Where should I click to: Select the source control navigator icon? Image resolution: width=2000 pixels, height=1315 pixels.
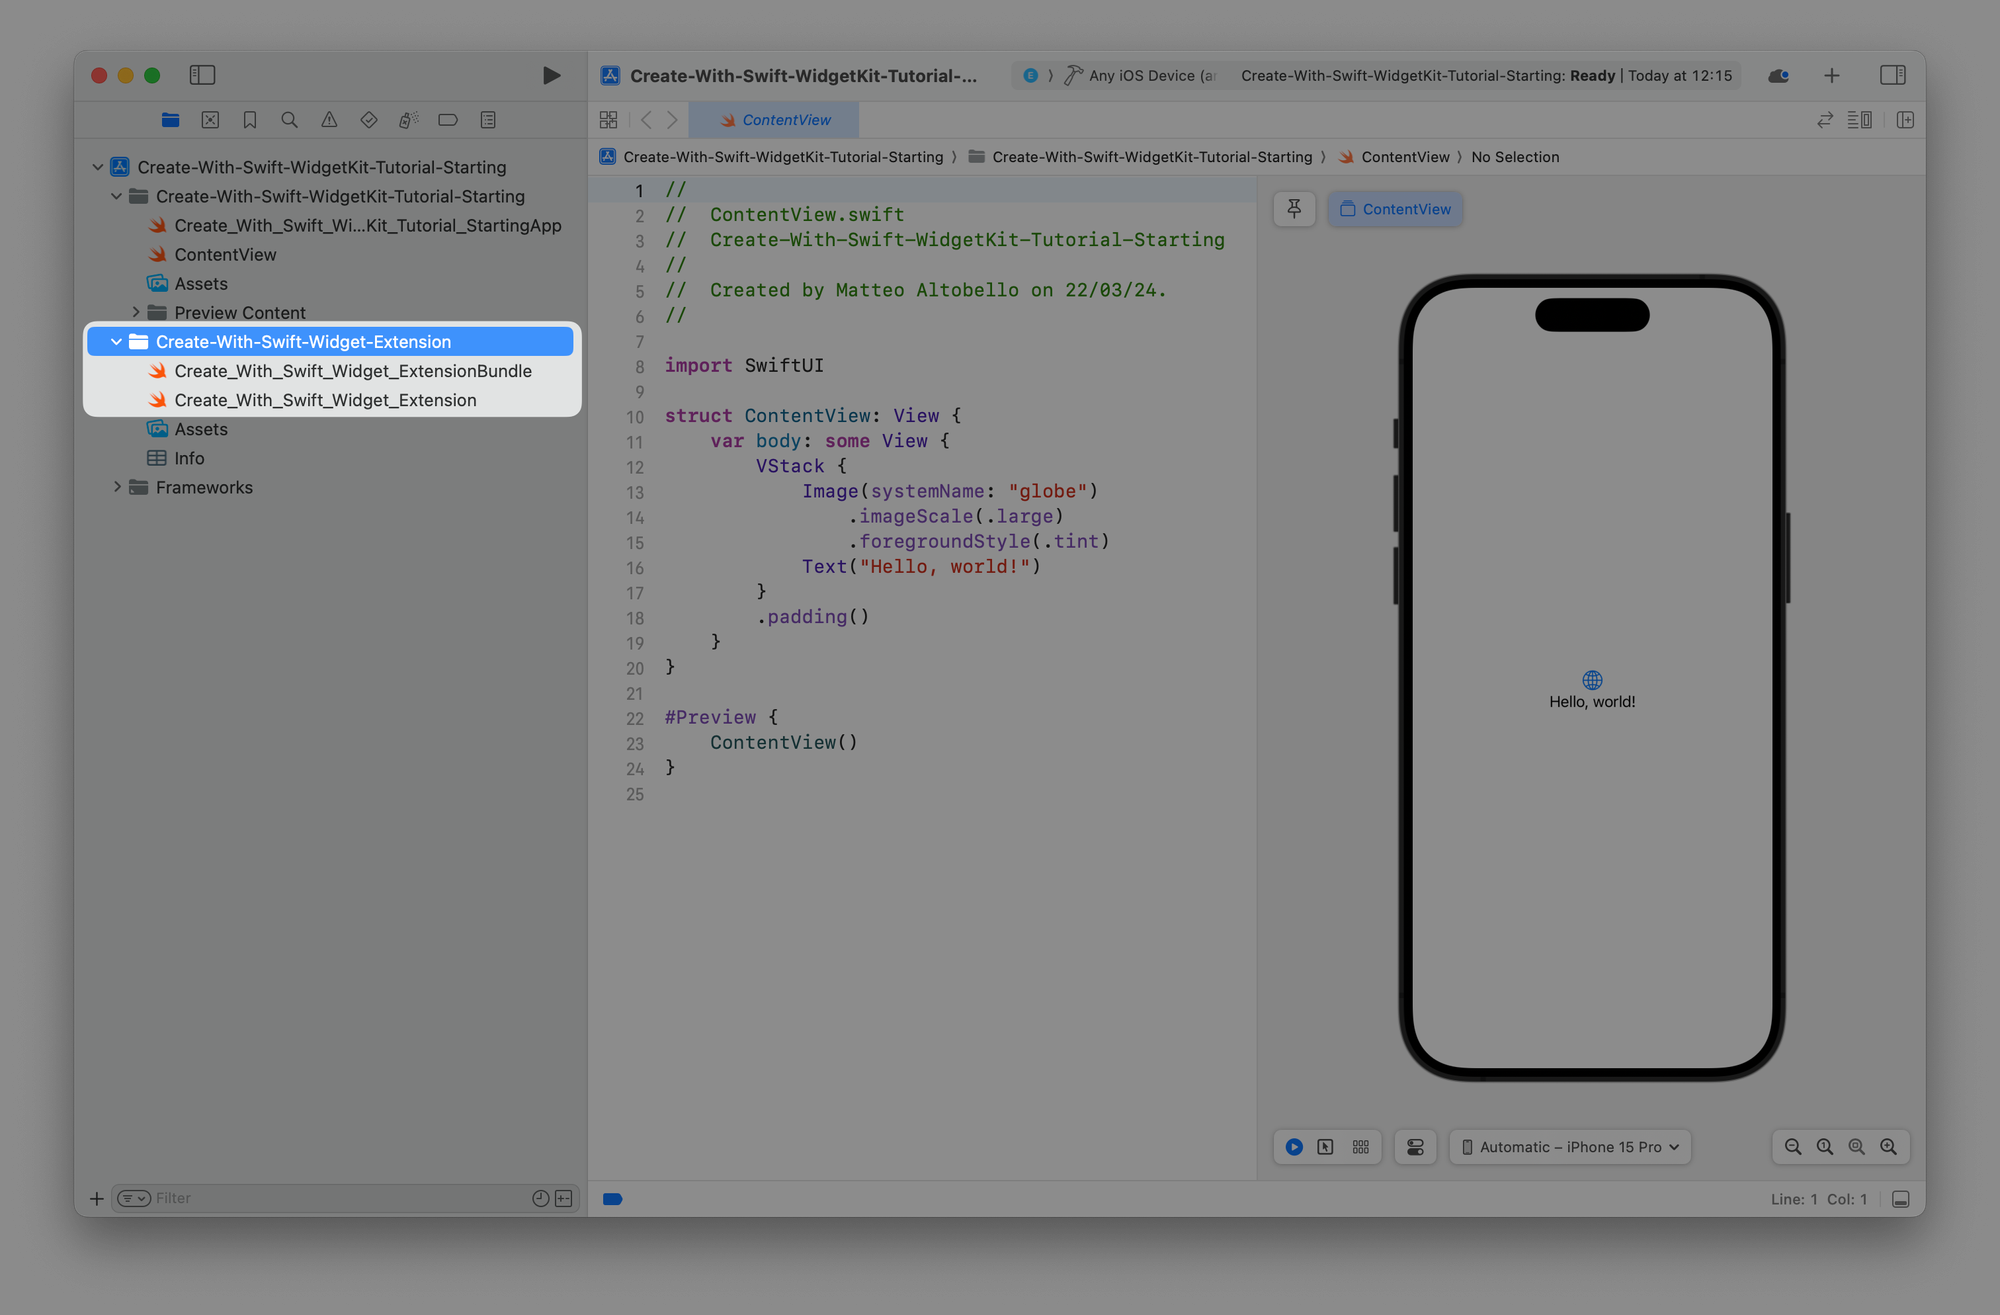[x=210, y=119]
